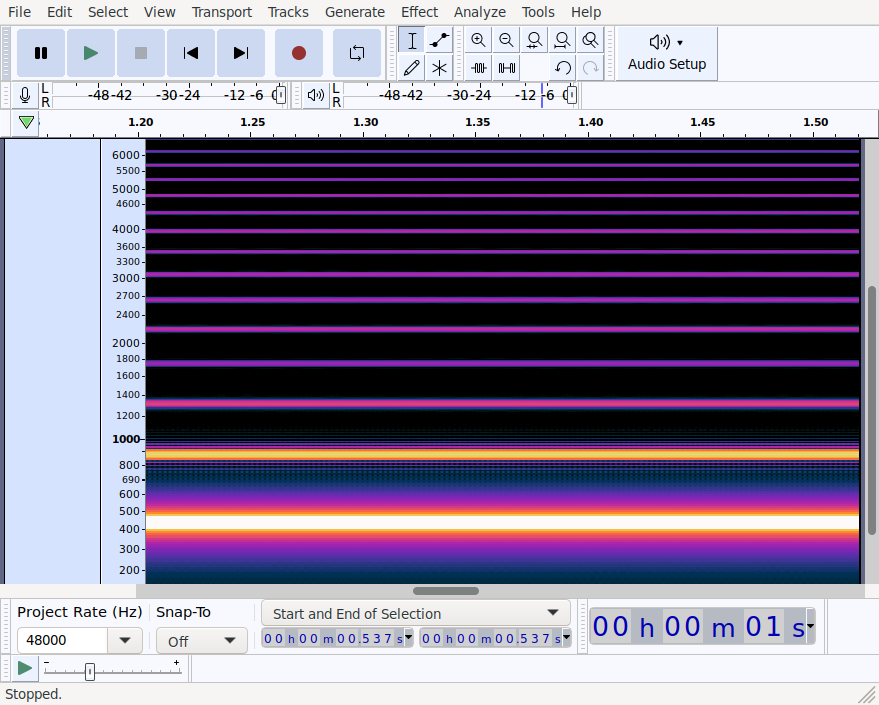Click the 4000 label on frequency scale
879x705 pixels.
(126, 229)
